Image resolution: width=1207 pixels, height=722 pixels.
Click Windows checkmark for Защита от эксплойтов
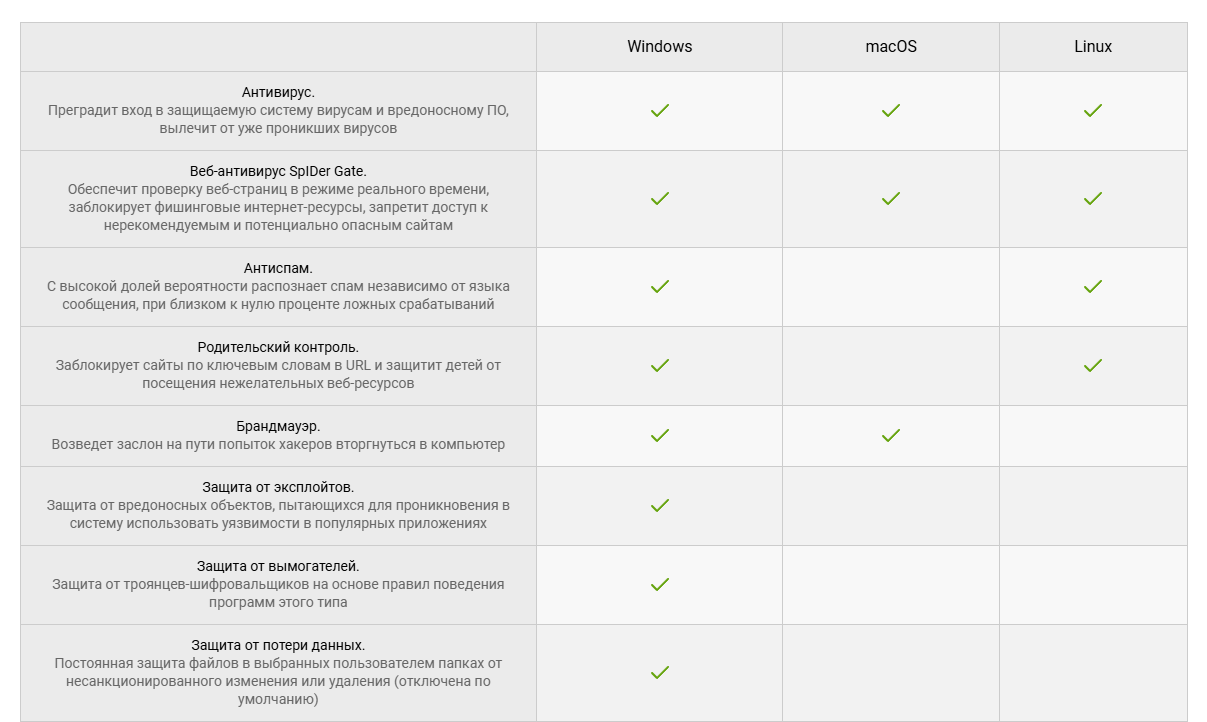(x=659, y=506)
